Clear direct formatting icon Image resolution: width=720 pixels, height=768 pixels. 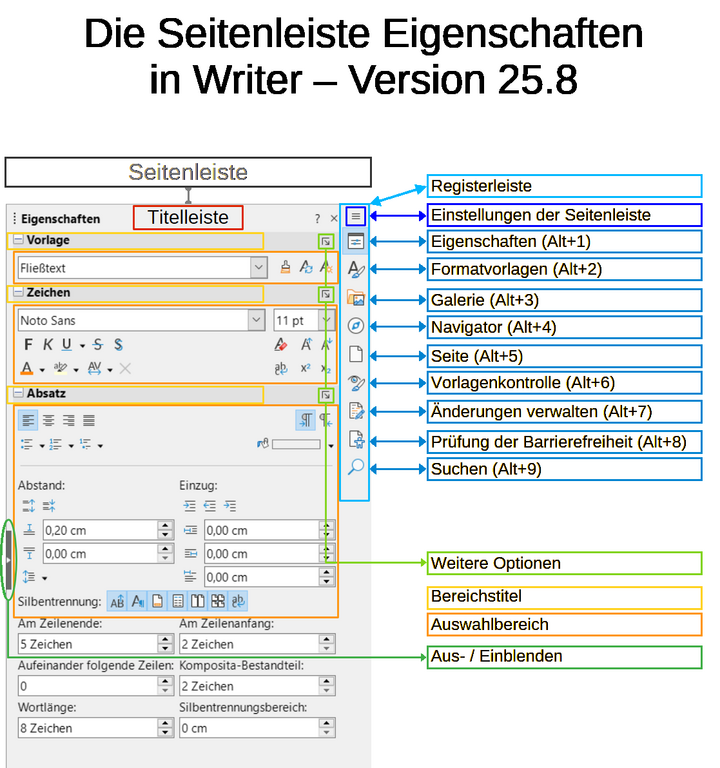pos(280,345)
